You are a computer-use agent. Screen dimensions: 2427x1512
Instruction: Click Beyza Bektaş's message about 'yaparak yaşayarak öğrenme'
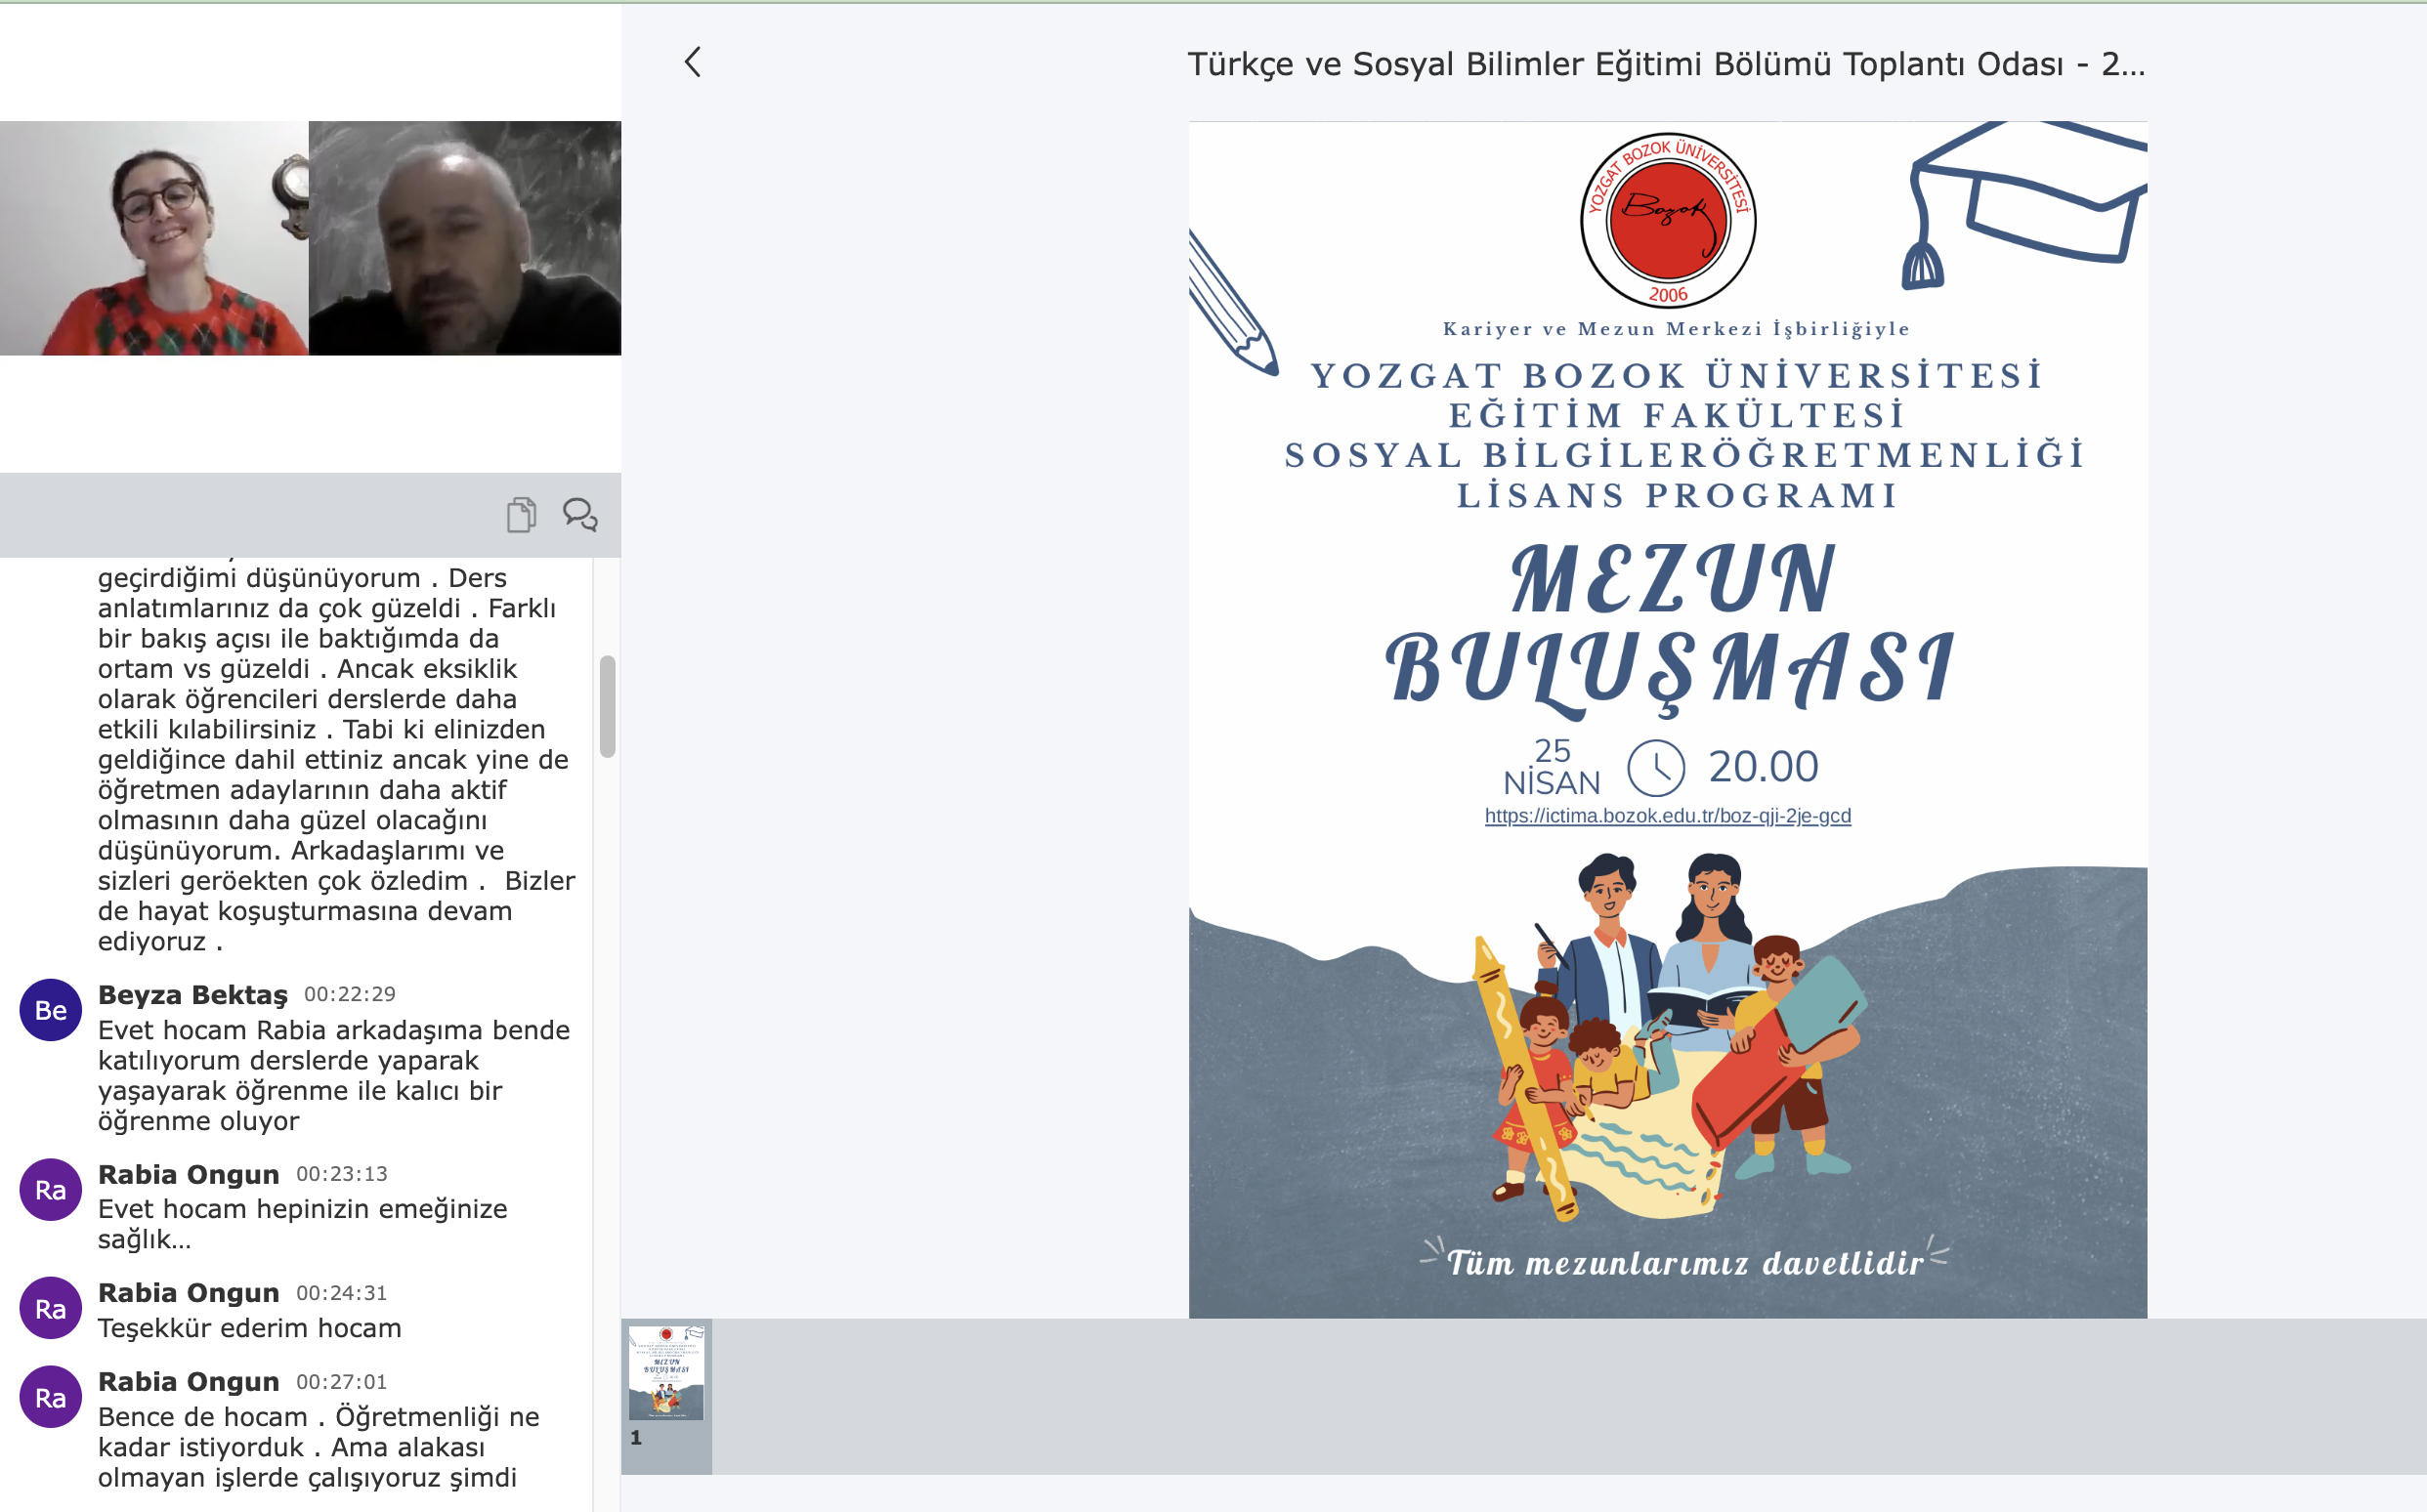[x=334, y=1075]
